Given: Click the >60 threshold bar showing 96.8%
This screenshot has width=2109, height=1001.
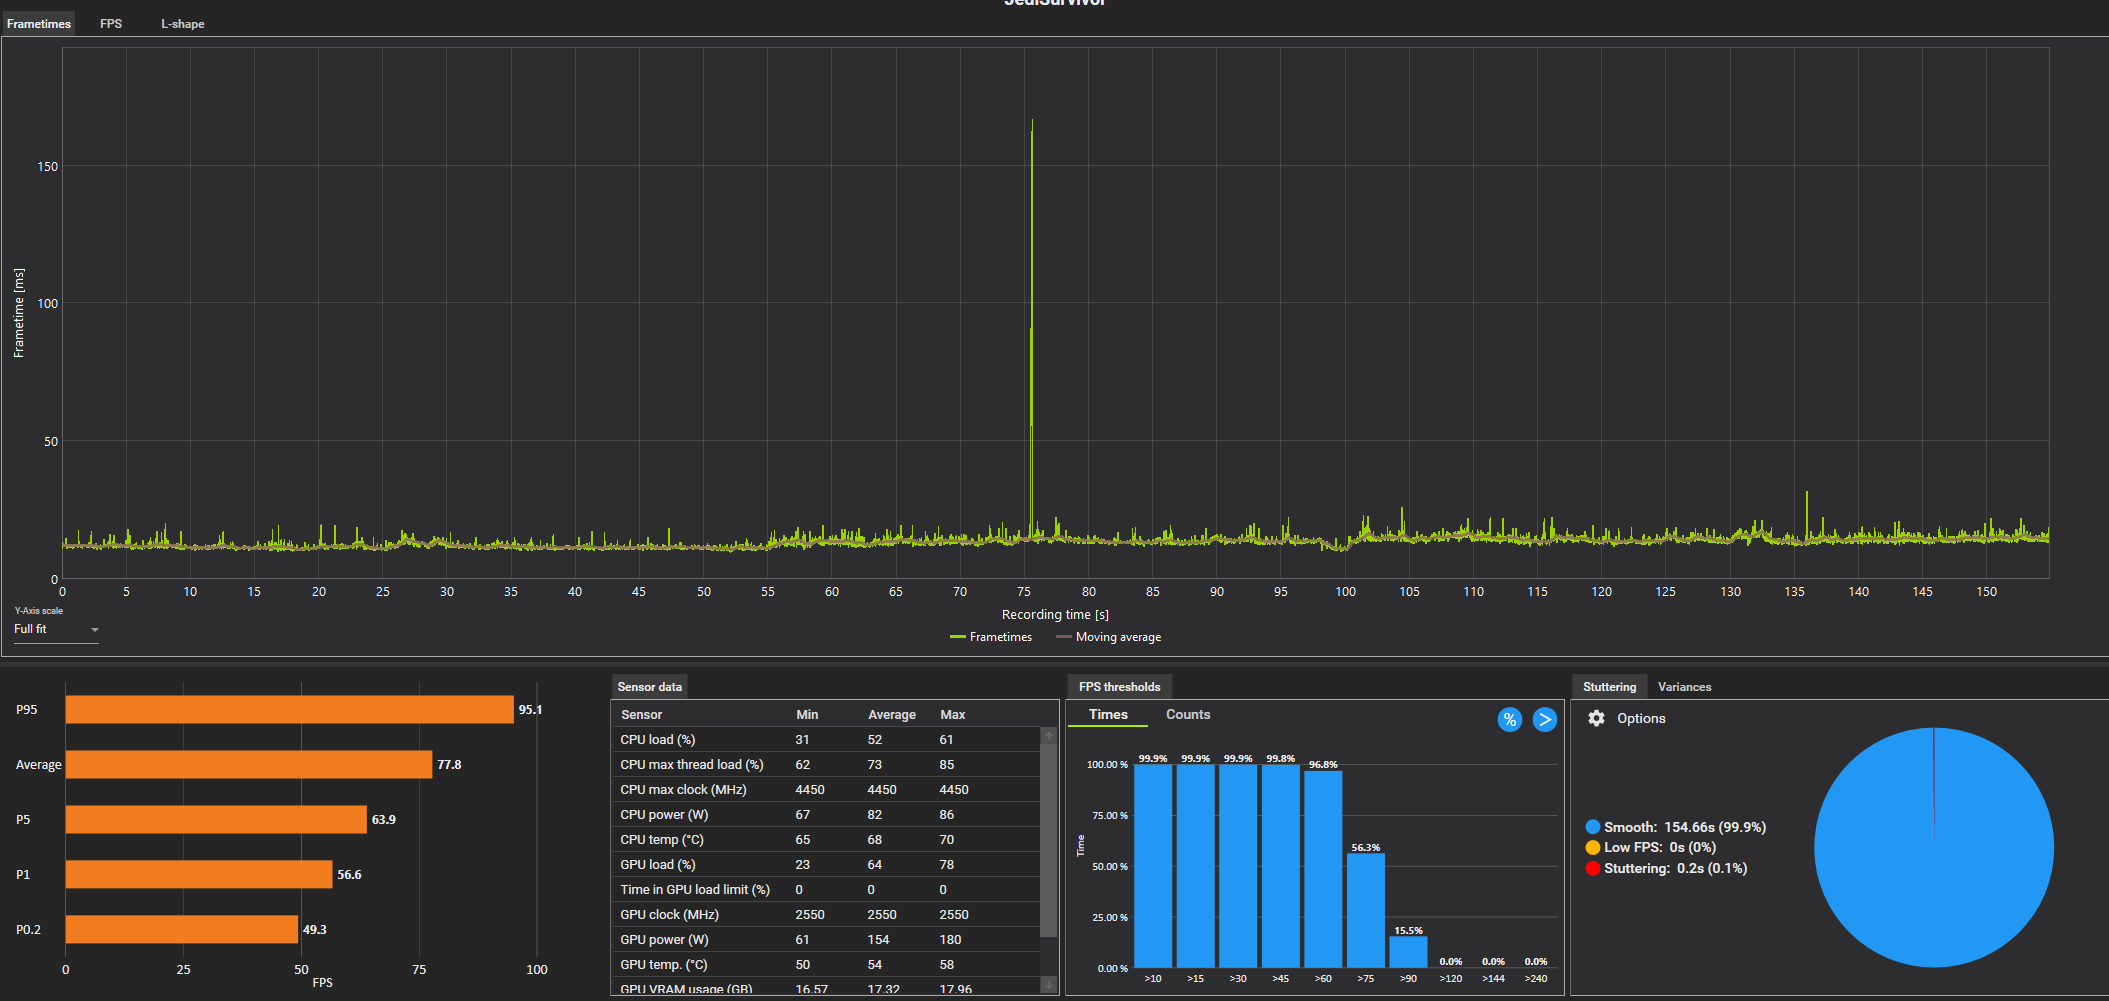Looking at the screenshot, I should [1323, 869].
